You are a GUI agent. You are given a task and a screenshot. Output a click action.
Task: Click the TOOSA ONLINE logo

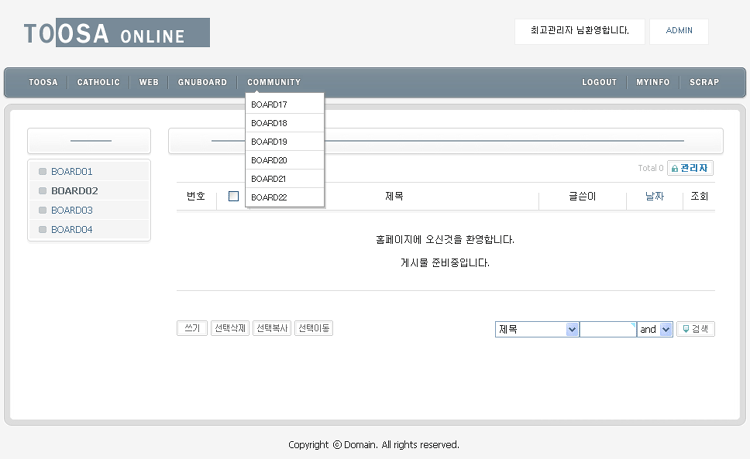point(116,33)
